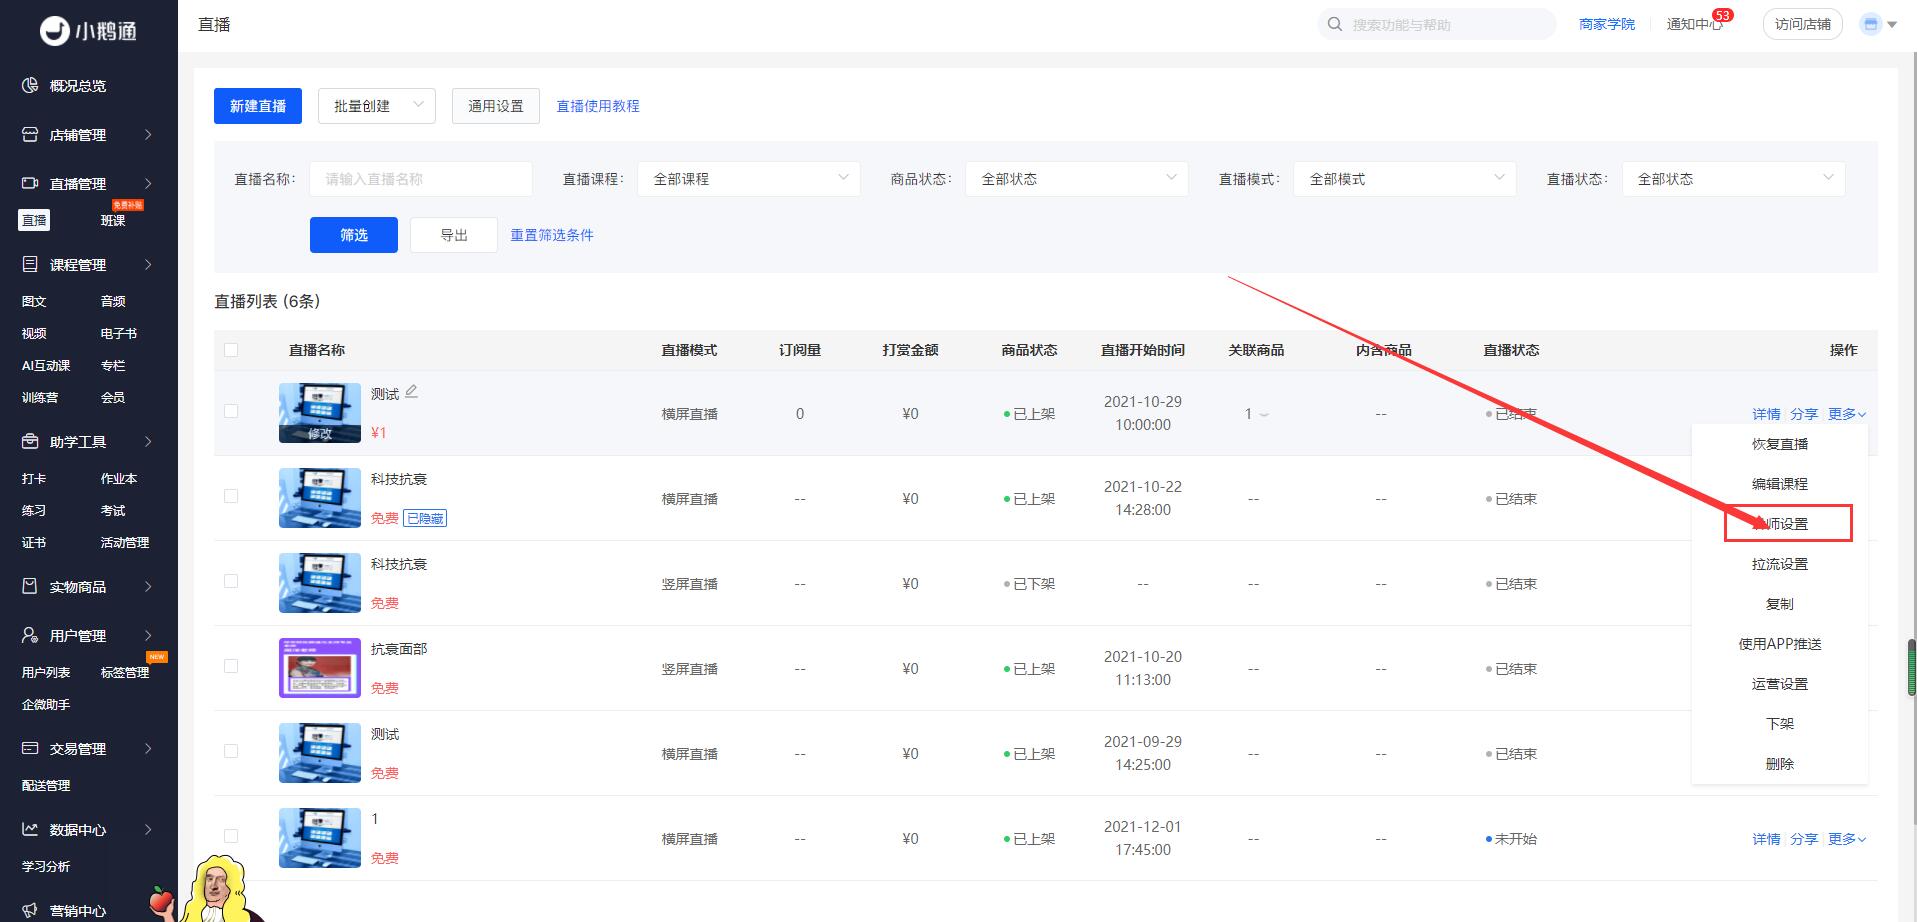Check the checkbox for the 抗衰面部 row

(231, 666)
